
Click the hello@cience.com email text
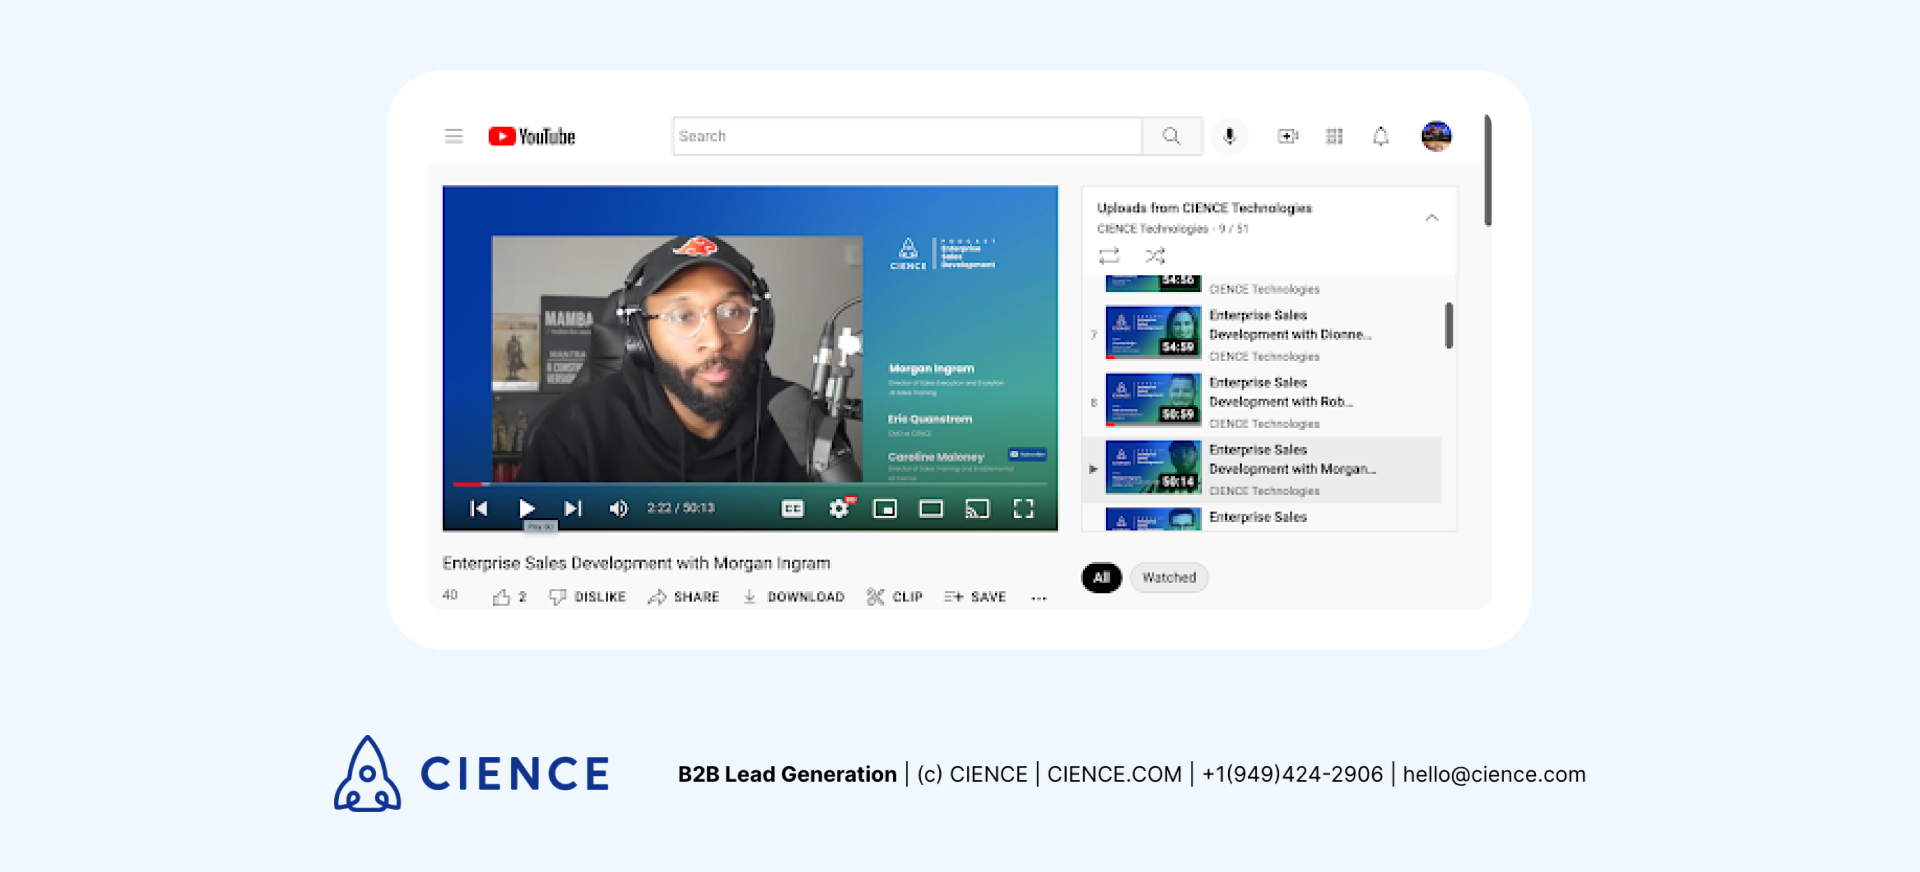point(1494,774)
